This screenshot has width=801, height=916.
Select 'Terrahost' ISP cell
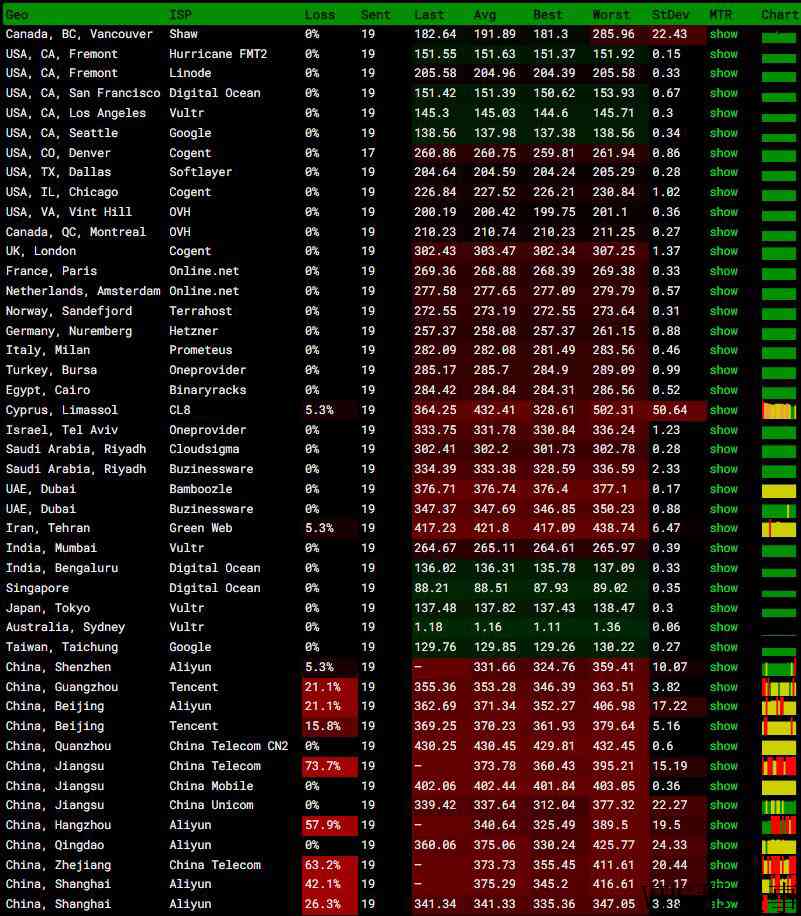(x=200, y=311)
